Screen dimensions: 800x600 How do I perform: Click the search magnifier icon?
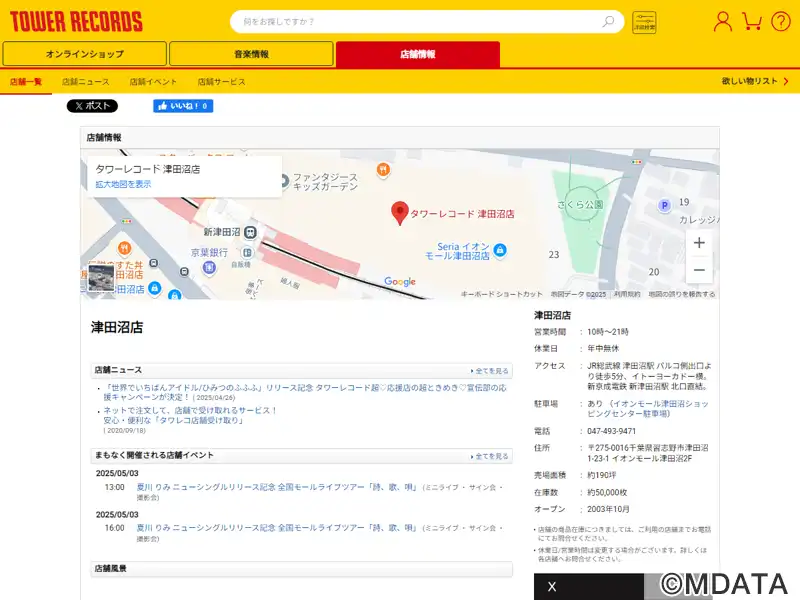pyautogui.click(x=608, y=21)
